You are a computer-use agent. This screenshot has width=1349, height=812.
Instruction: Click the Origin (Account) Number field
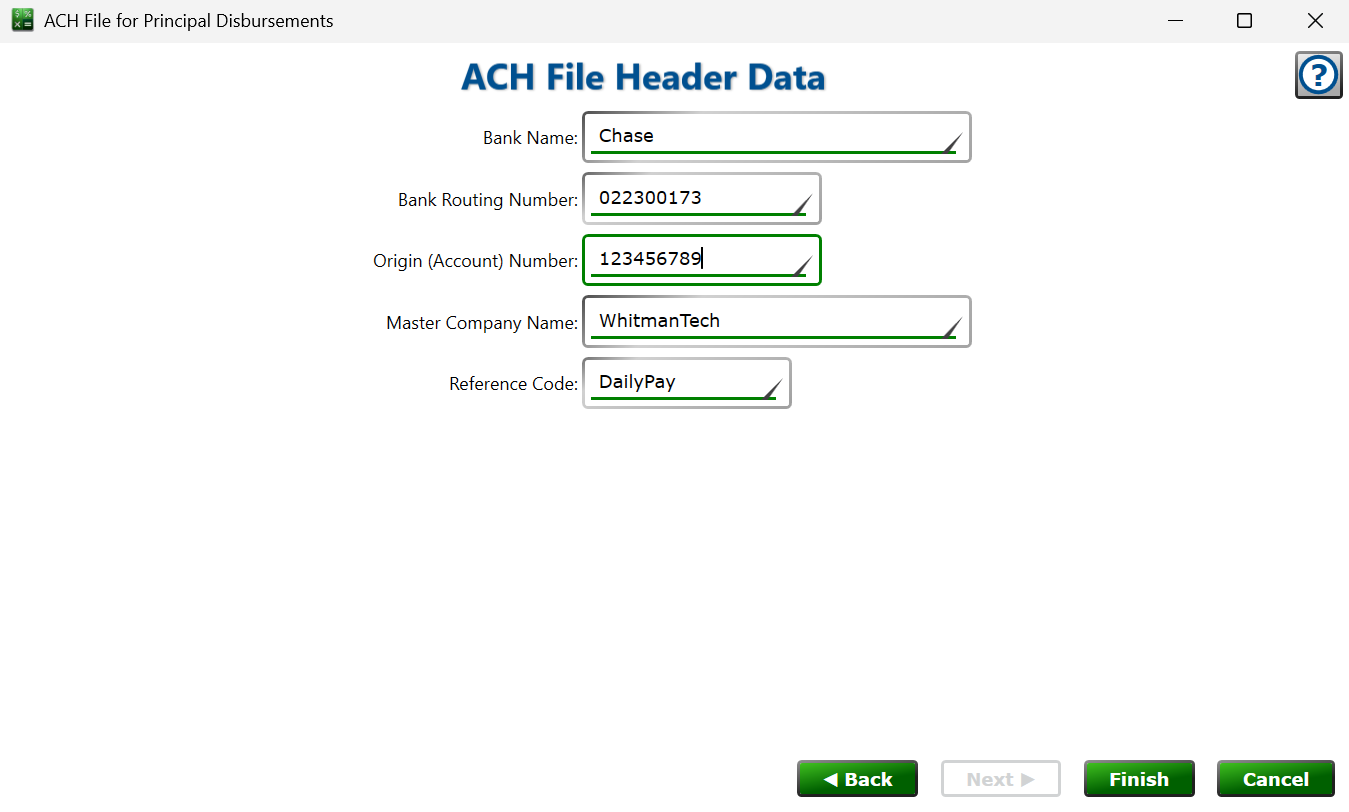click(702, 260)
